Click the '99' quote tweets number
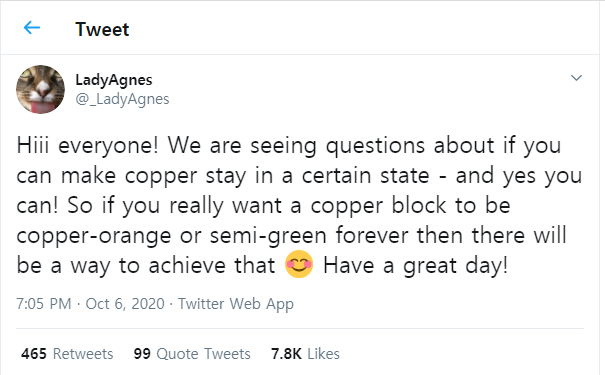The height and width of the screenshot is (375, 605). pyautogui.click(x=142, y=354)
